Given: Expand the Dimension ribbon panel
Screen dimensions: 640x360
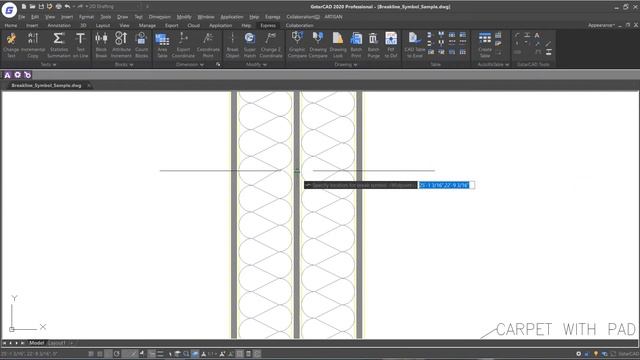Looking at the screenshot, I should click(x=190, y=64).
